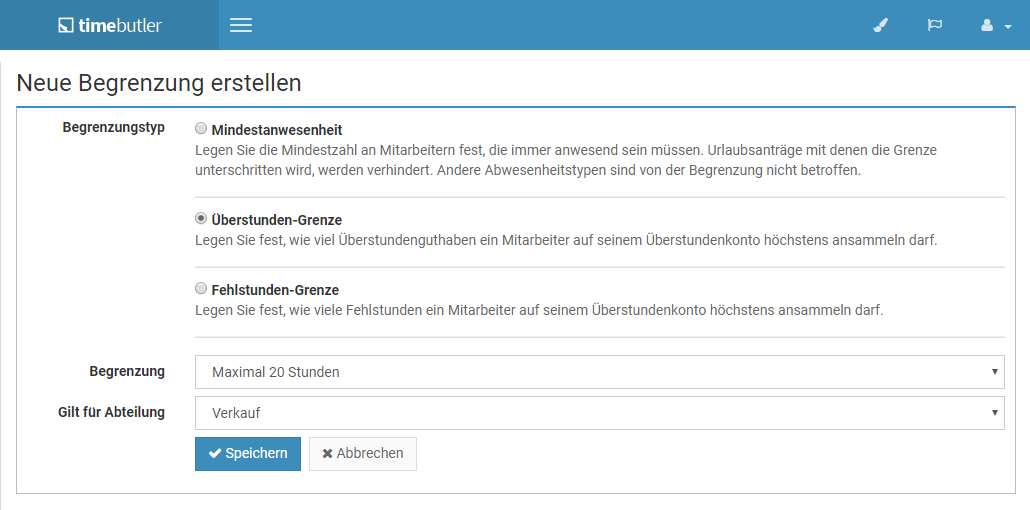The height and width of the screenshot is (510, 1030).
Task: Click the X icon on Abbrechen
Action: 327,453
